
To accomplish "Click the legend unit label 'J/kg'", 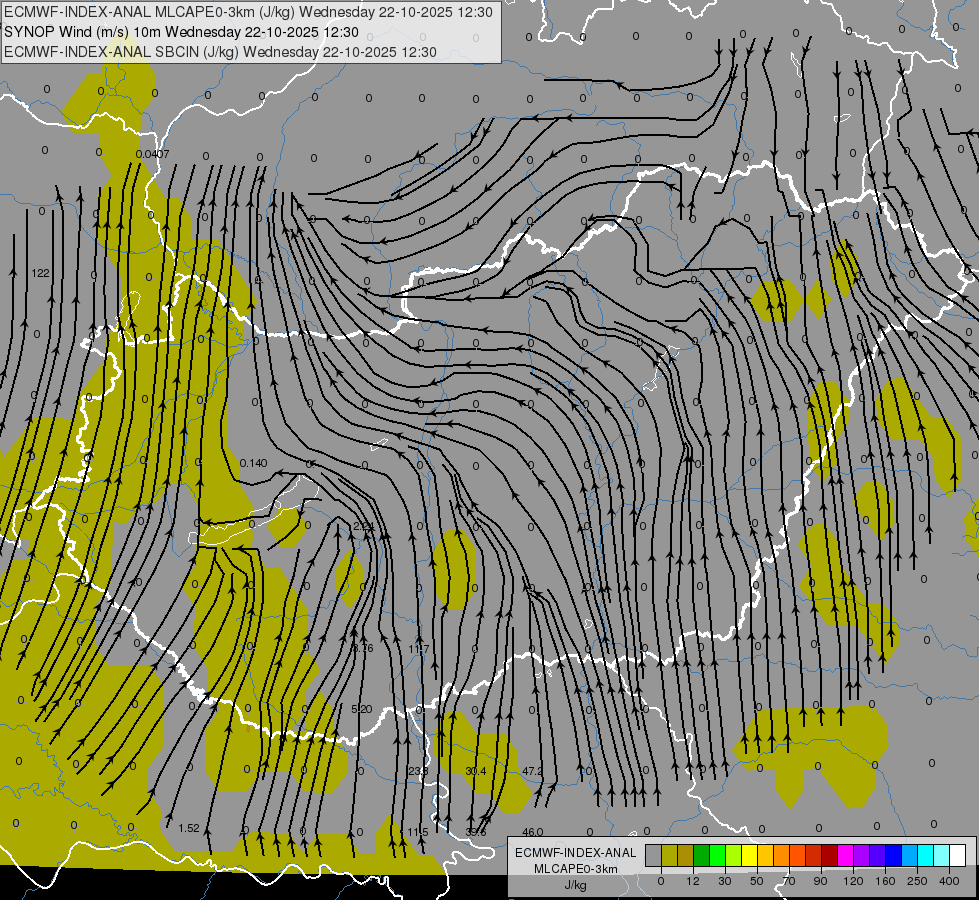I will pos(575,885).
